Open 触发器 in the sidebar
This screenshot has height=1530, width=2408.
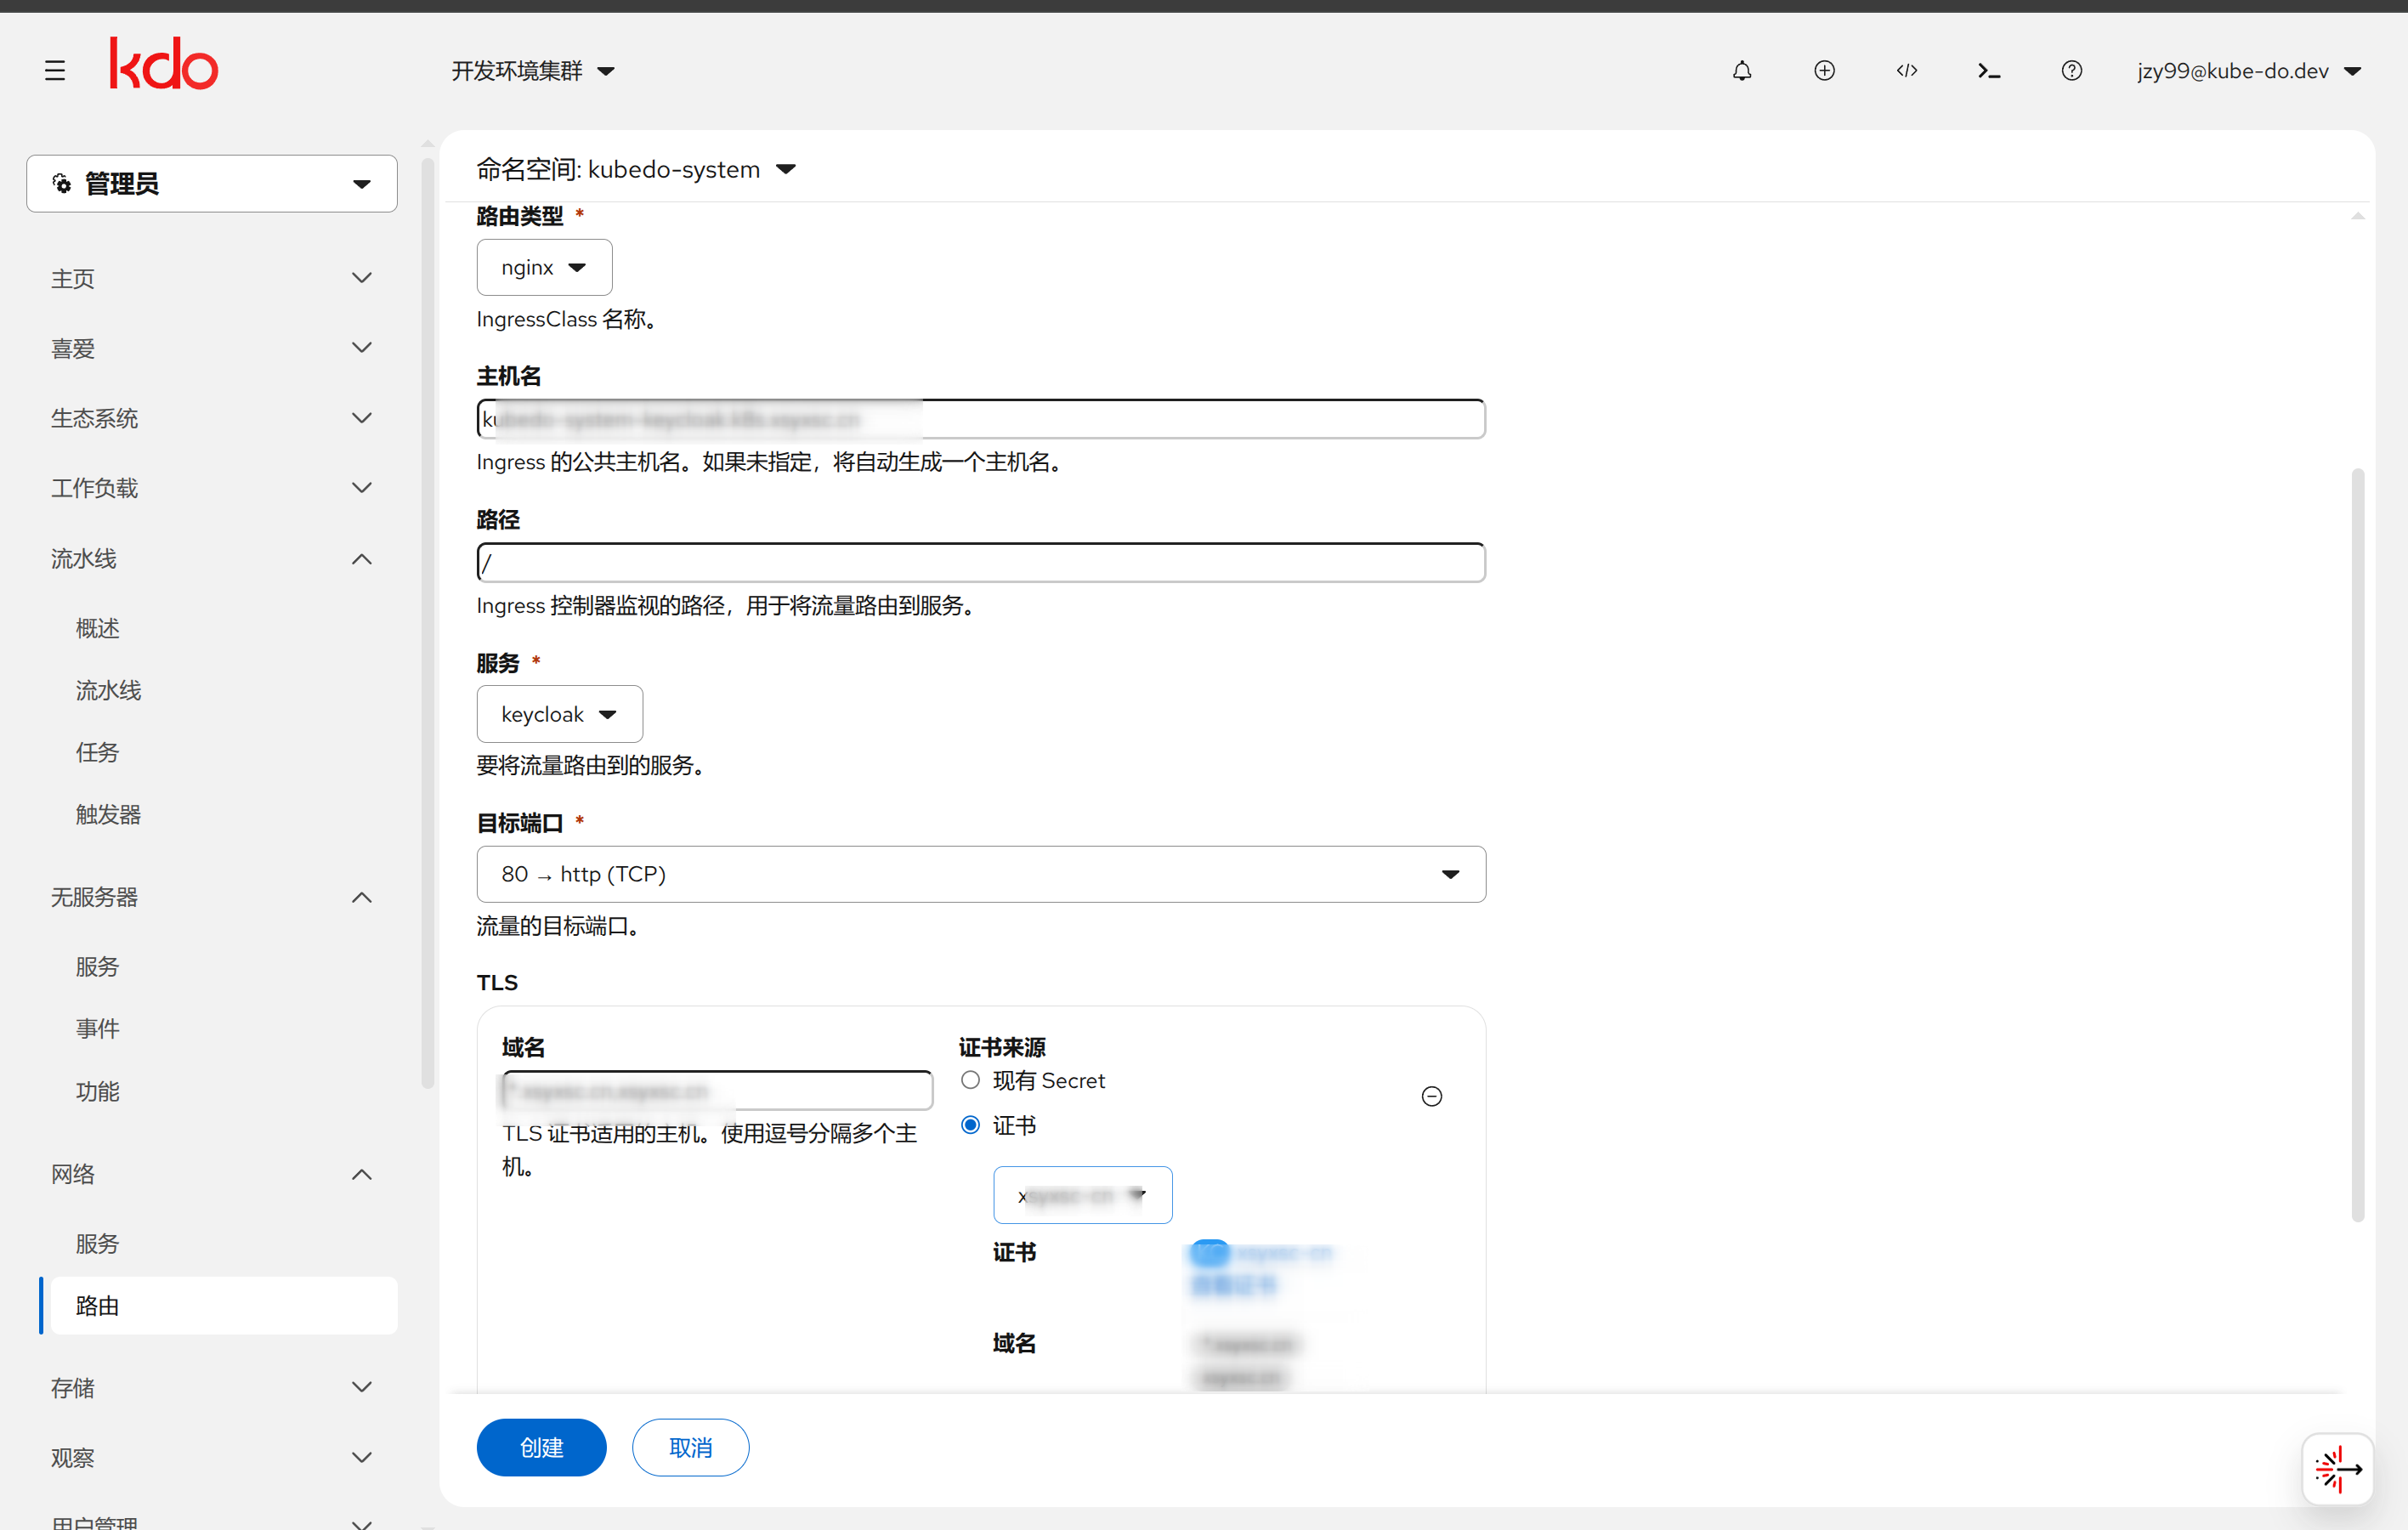tap(108, 814)
